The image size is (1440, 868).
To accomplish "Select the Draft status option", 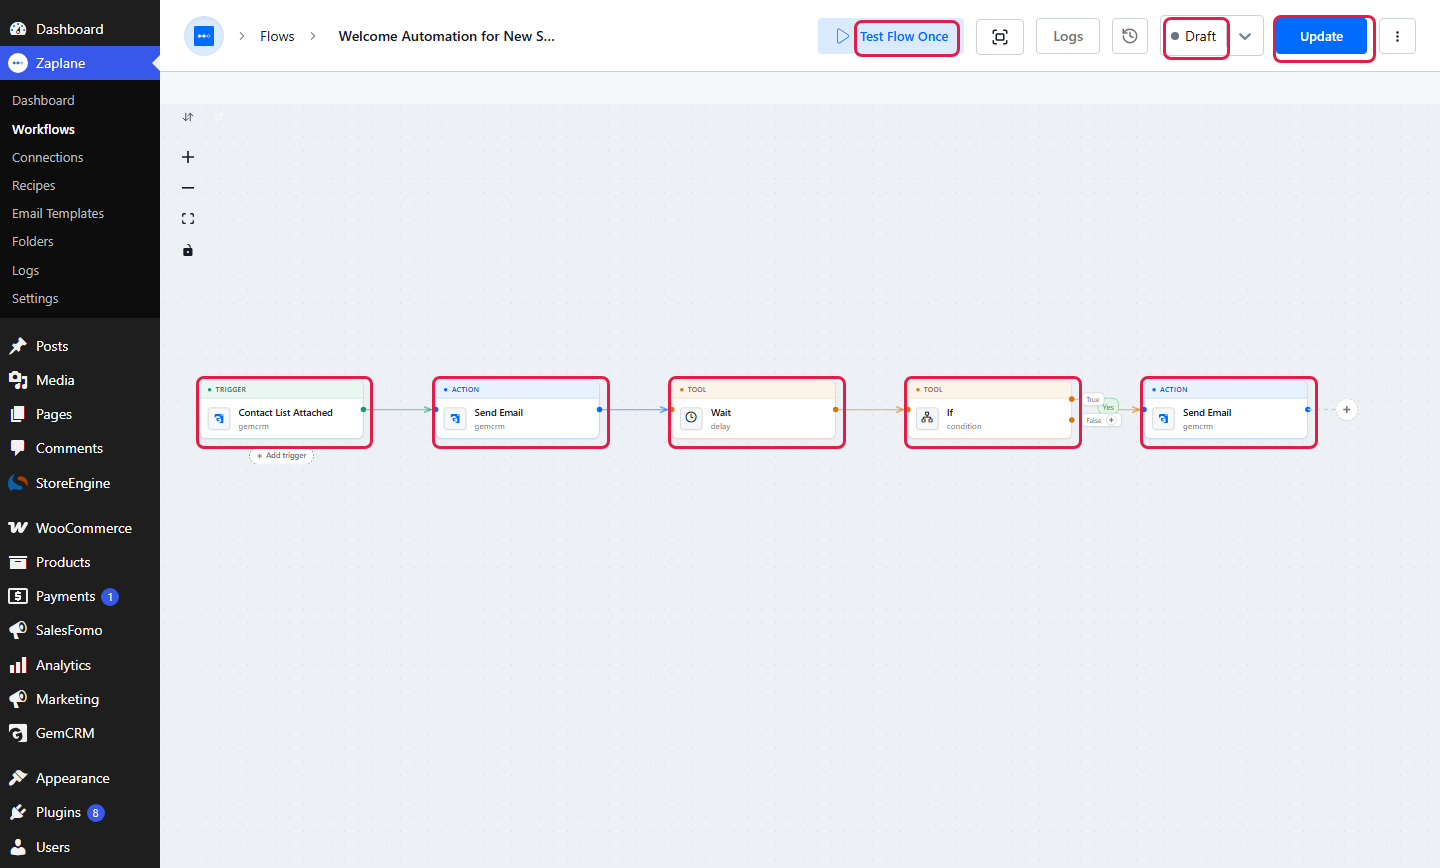I will point(1196,36).
